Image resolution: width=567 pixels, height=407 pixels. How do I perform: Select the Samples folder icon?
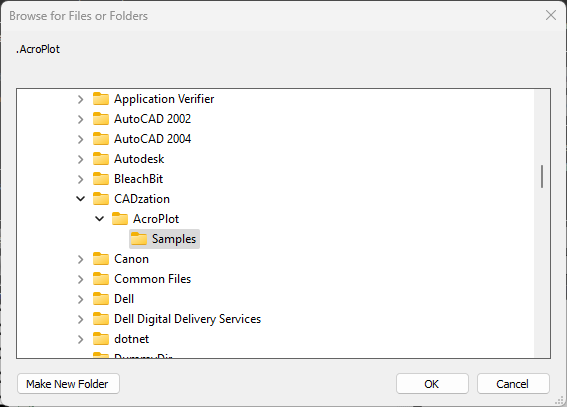[138, 239]
